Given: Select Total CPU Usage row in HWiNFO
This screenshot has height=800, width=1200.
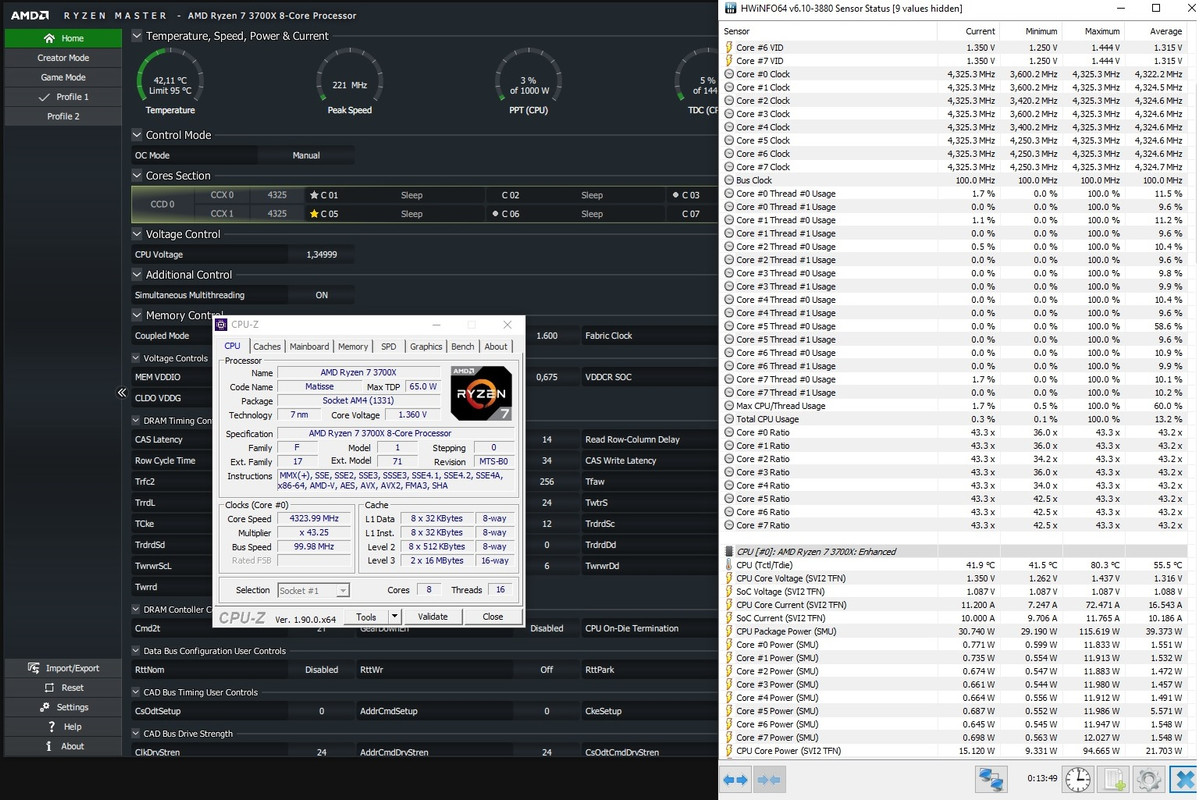Looking at the screenshot, I should click(x=958, y=419).
